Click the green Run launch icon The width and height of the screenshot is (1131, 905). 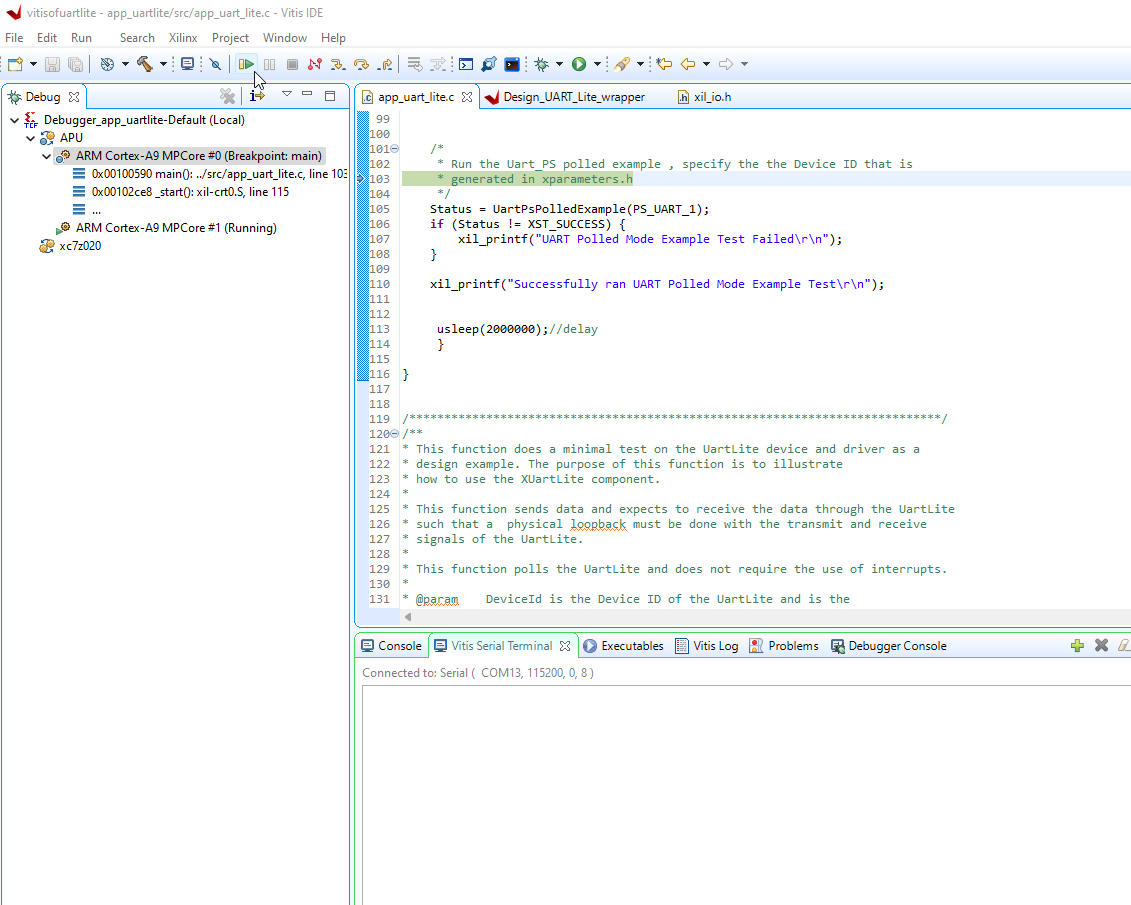[x=578, y=64]
